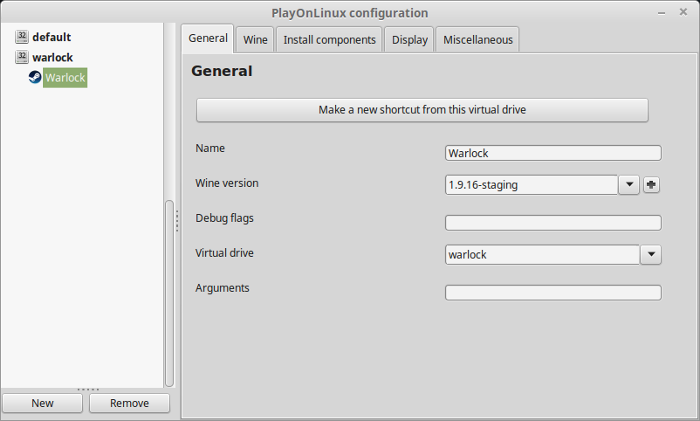Close the PlayOnLinux configuration window
Image resolution: width=700 pixels, height=421 pixels.
pos(683,12)
